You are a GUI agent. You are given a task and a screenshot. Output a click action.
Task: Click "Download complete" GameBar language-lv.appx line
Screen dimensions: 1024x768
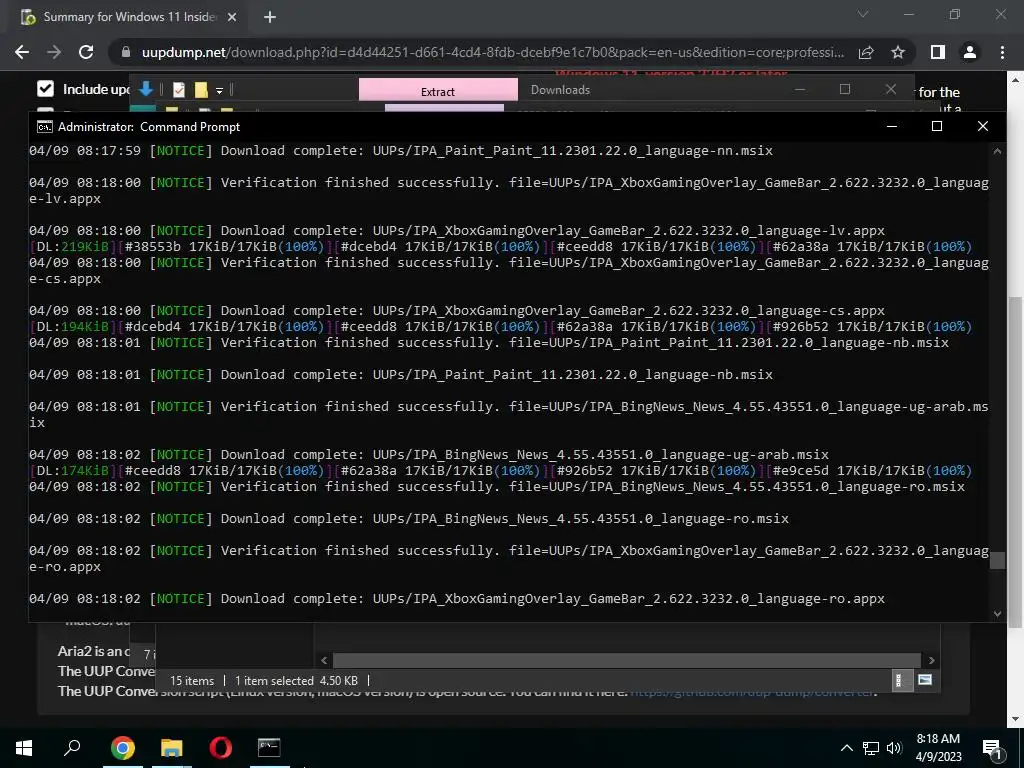pos(456,231)
